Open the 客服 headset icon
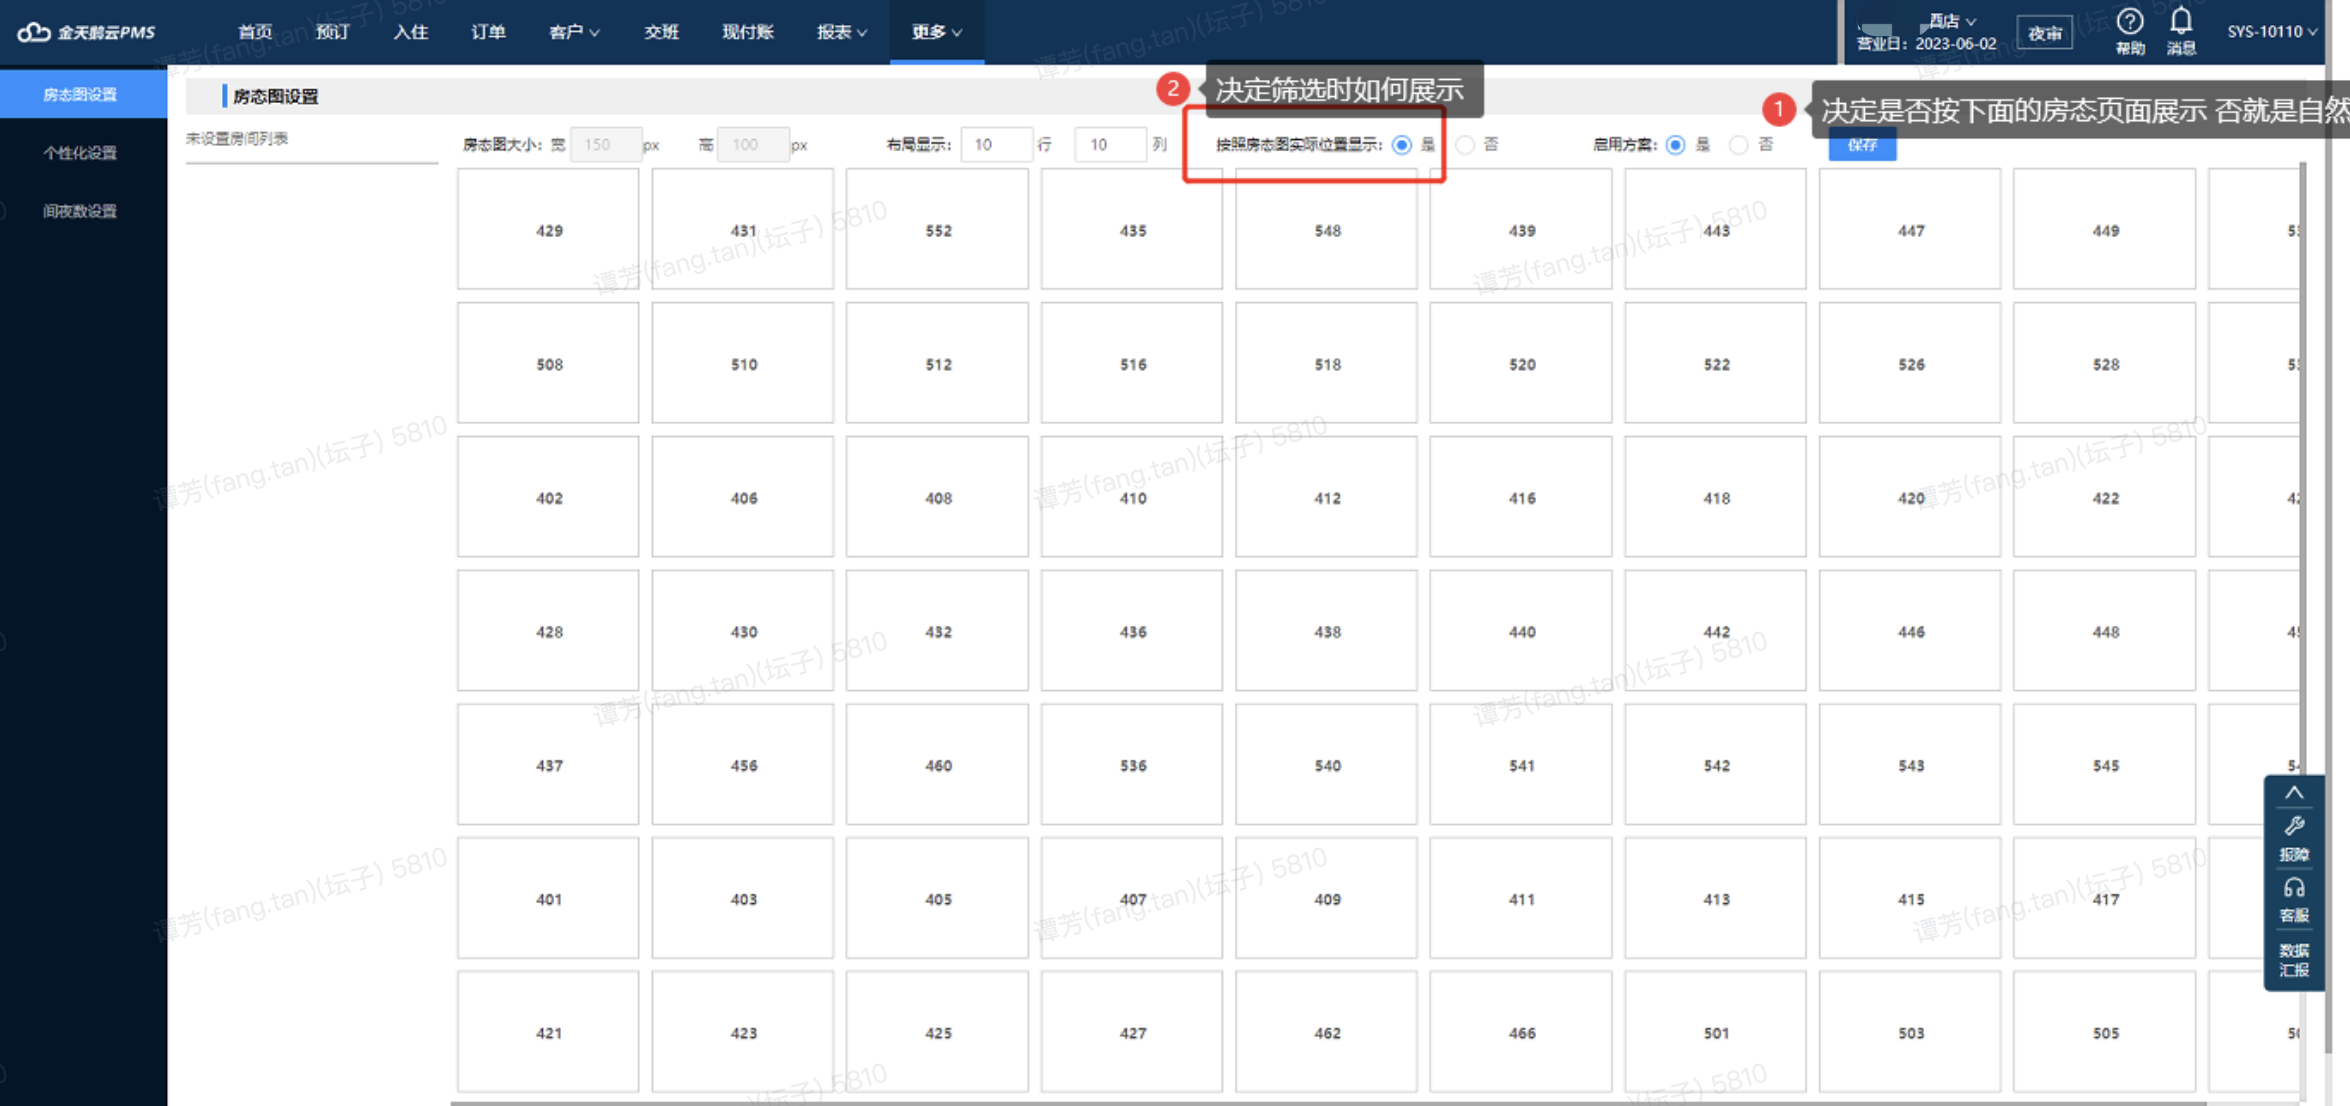Viewport: 2350px width, 1106px height. pos(2294,900)
